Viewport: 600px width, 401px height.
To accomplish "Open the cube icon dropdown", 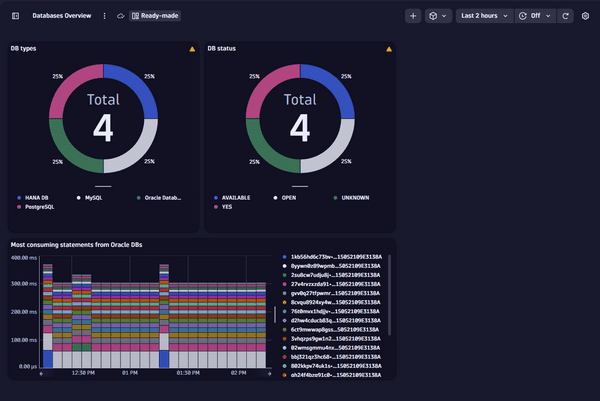I will [x=438, y=16].
